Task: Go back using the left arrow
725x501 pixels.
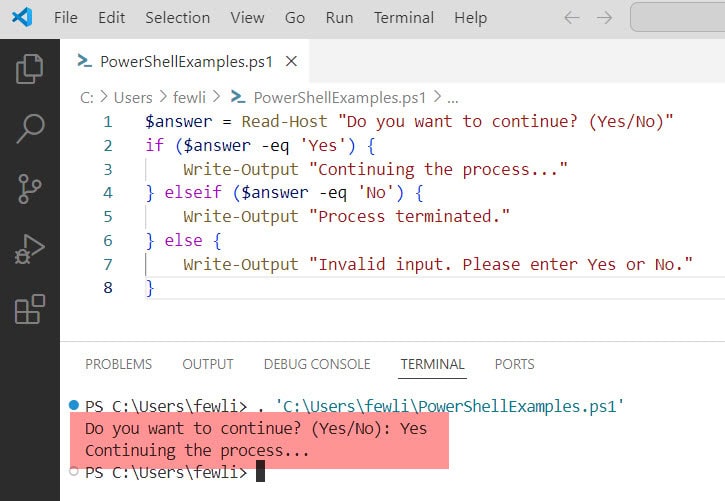Action: point(572,18)
